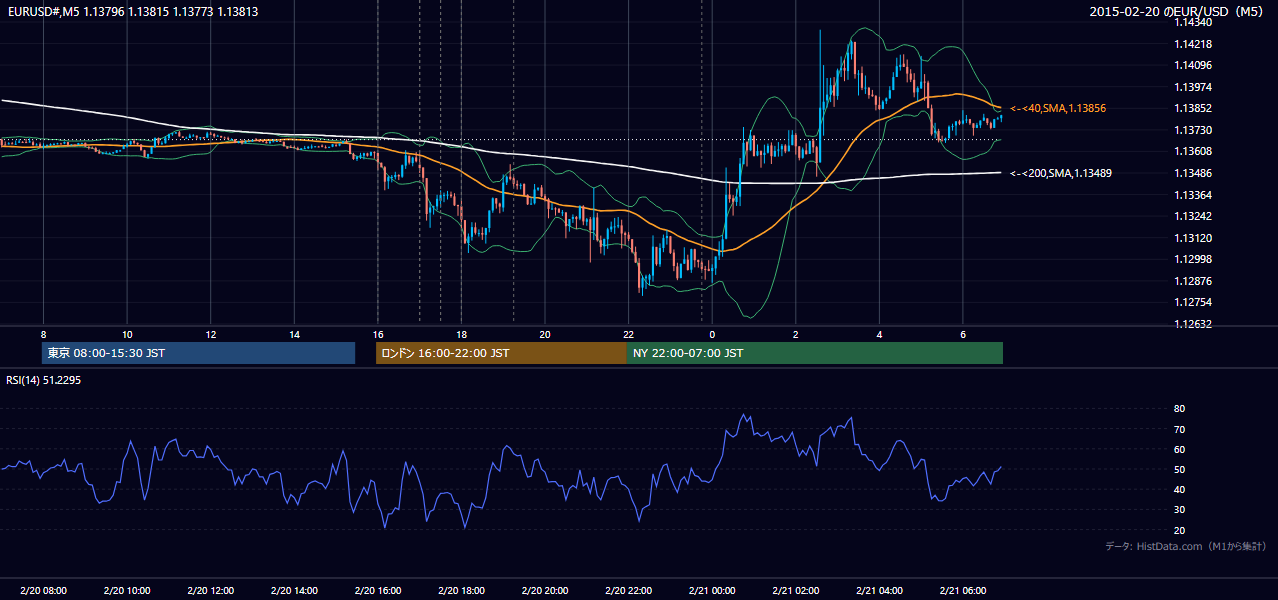
Task: Click the 40 SMA 1.13856 label
Action: (x=1057, y=108)
